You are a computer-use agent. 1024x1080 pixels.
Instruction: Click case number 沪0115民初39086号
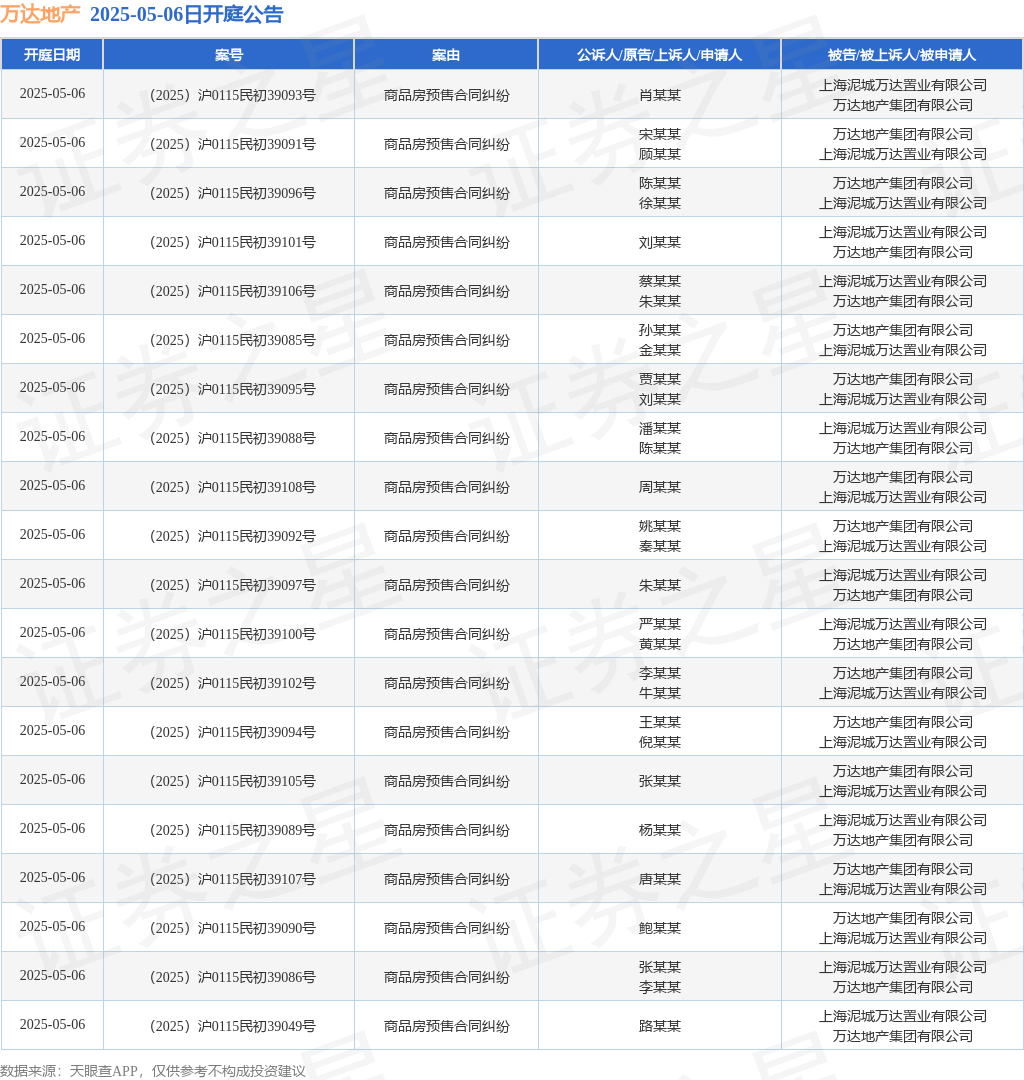point(233,976)
